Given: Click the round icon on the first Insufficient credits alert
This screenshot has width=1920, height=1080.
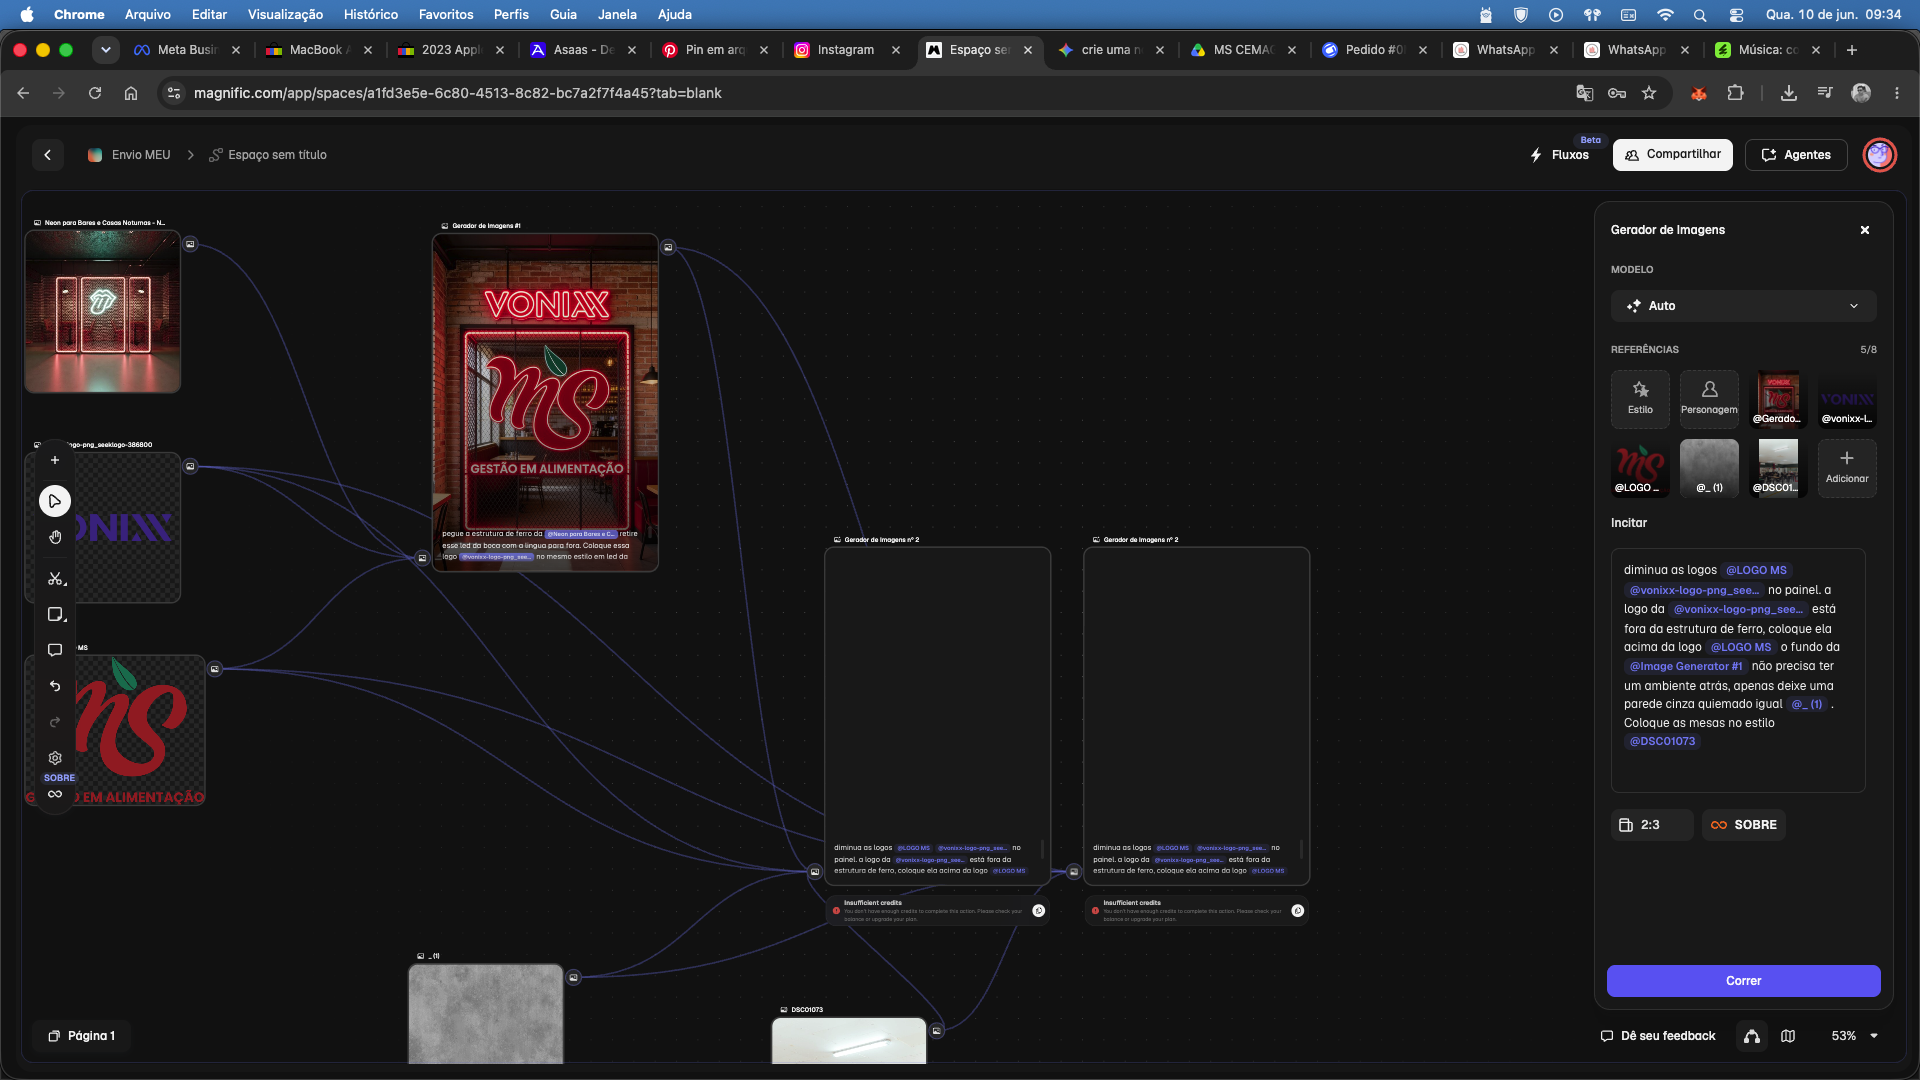Looking at the screenshot, I should (1039, 910).
